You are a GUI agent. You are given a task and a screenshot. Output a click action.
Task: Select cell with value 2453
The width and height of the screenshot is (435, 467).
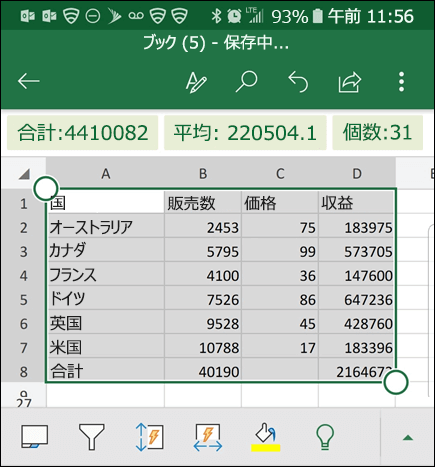203,226
